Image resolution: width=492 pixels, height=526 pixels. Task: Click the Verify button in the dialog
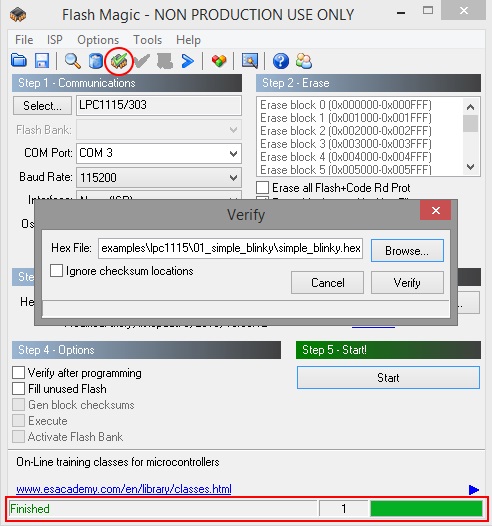click(407, 283)
